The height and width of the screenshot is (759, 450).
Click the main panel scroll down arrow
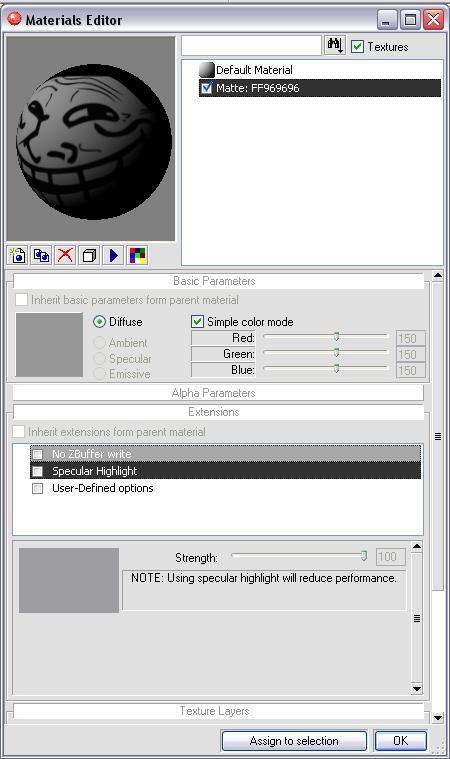[x=437, y=718]
